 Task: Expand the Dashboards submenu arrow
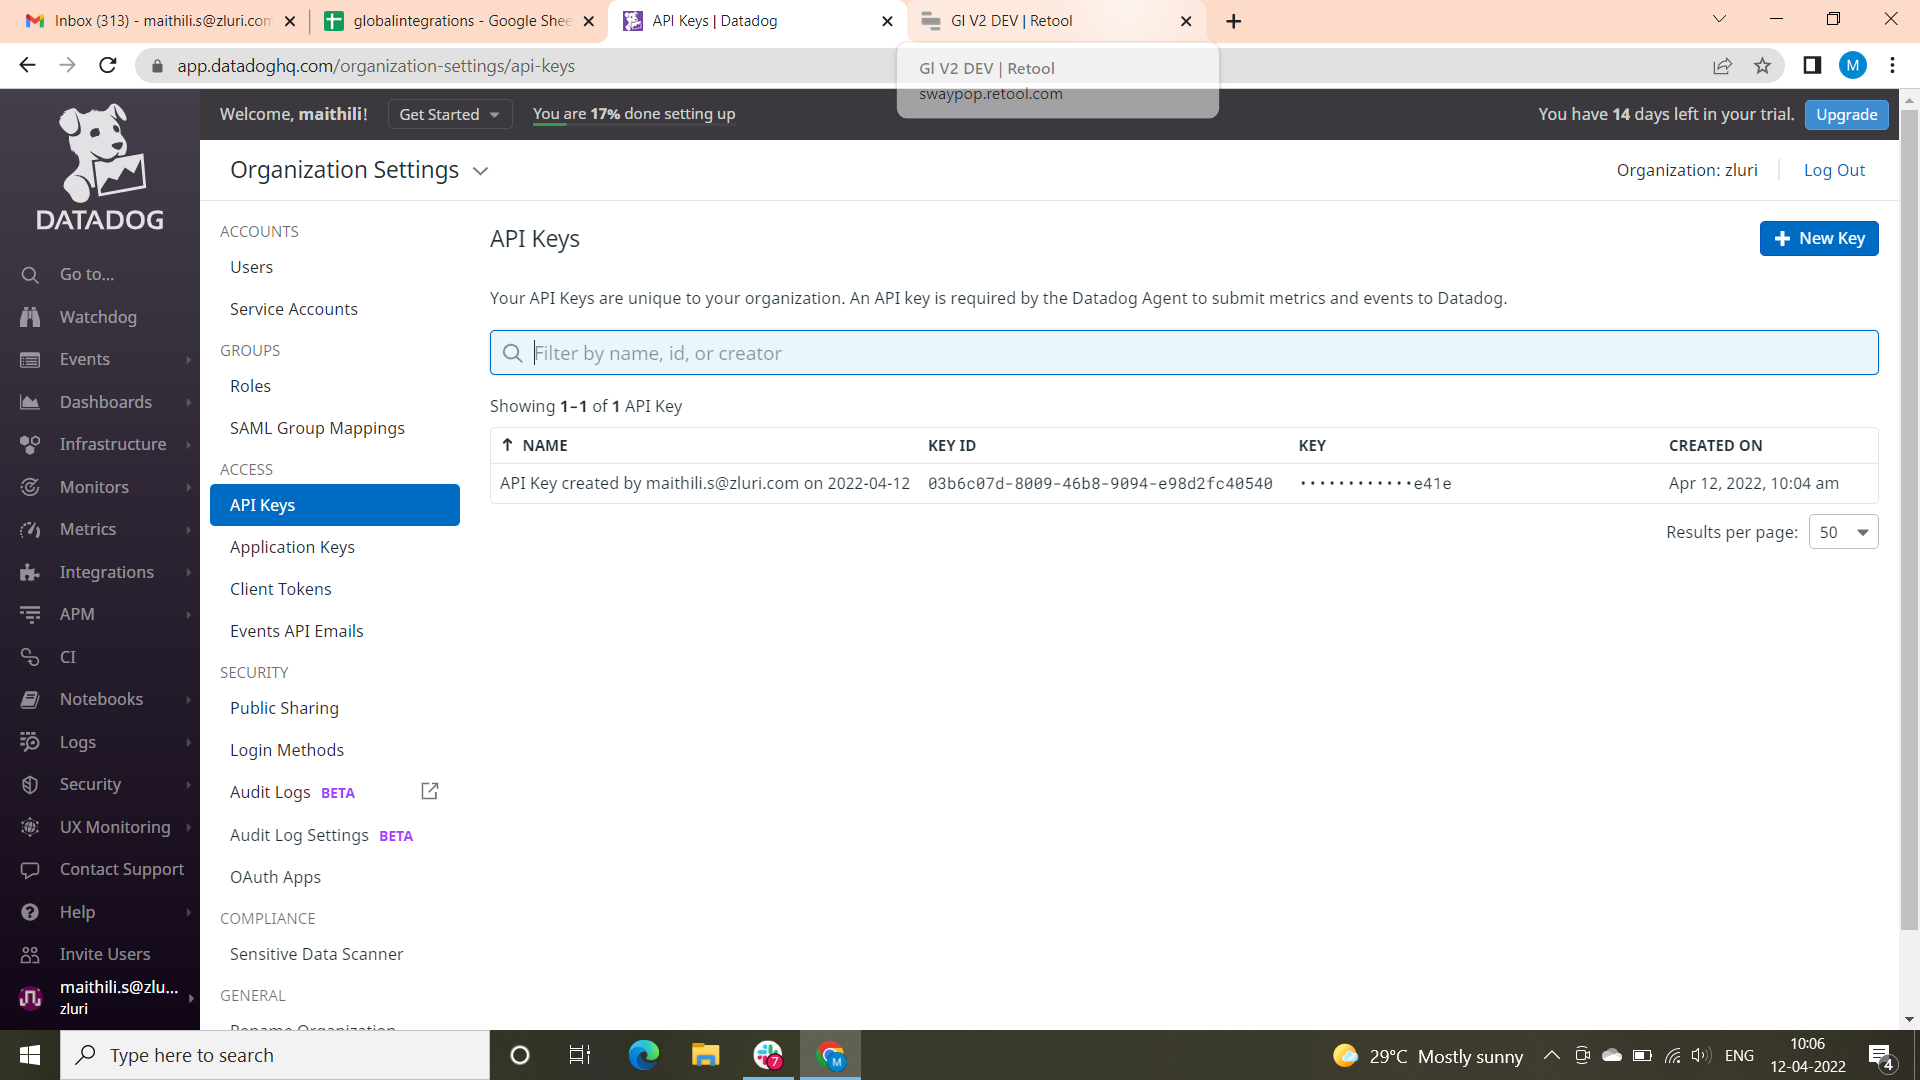[x=188, y=402]
